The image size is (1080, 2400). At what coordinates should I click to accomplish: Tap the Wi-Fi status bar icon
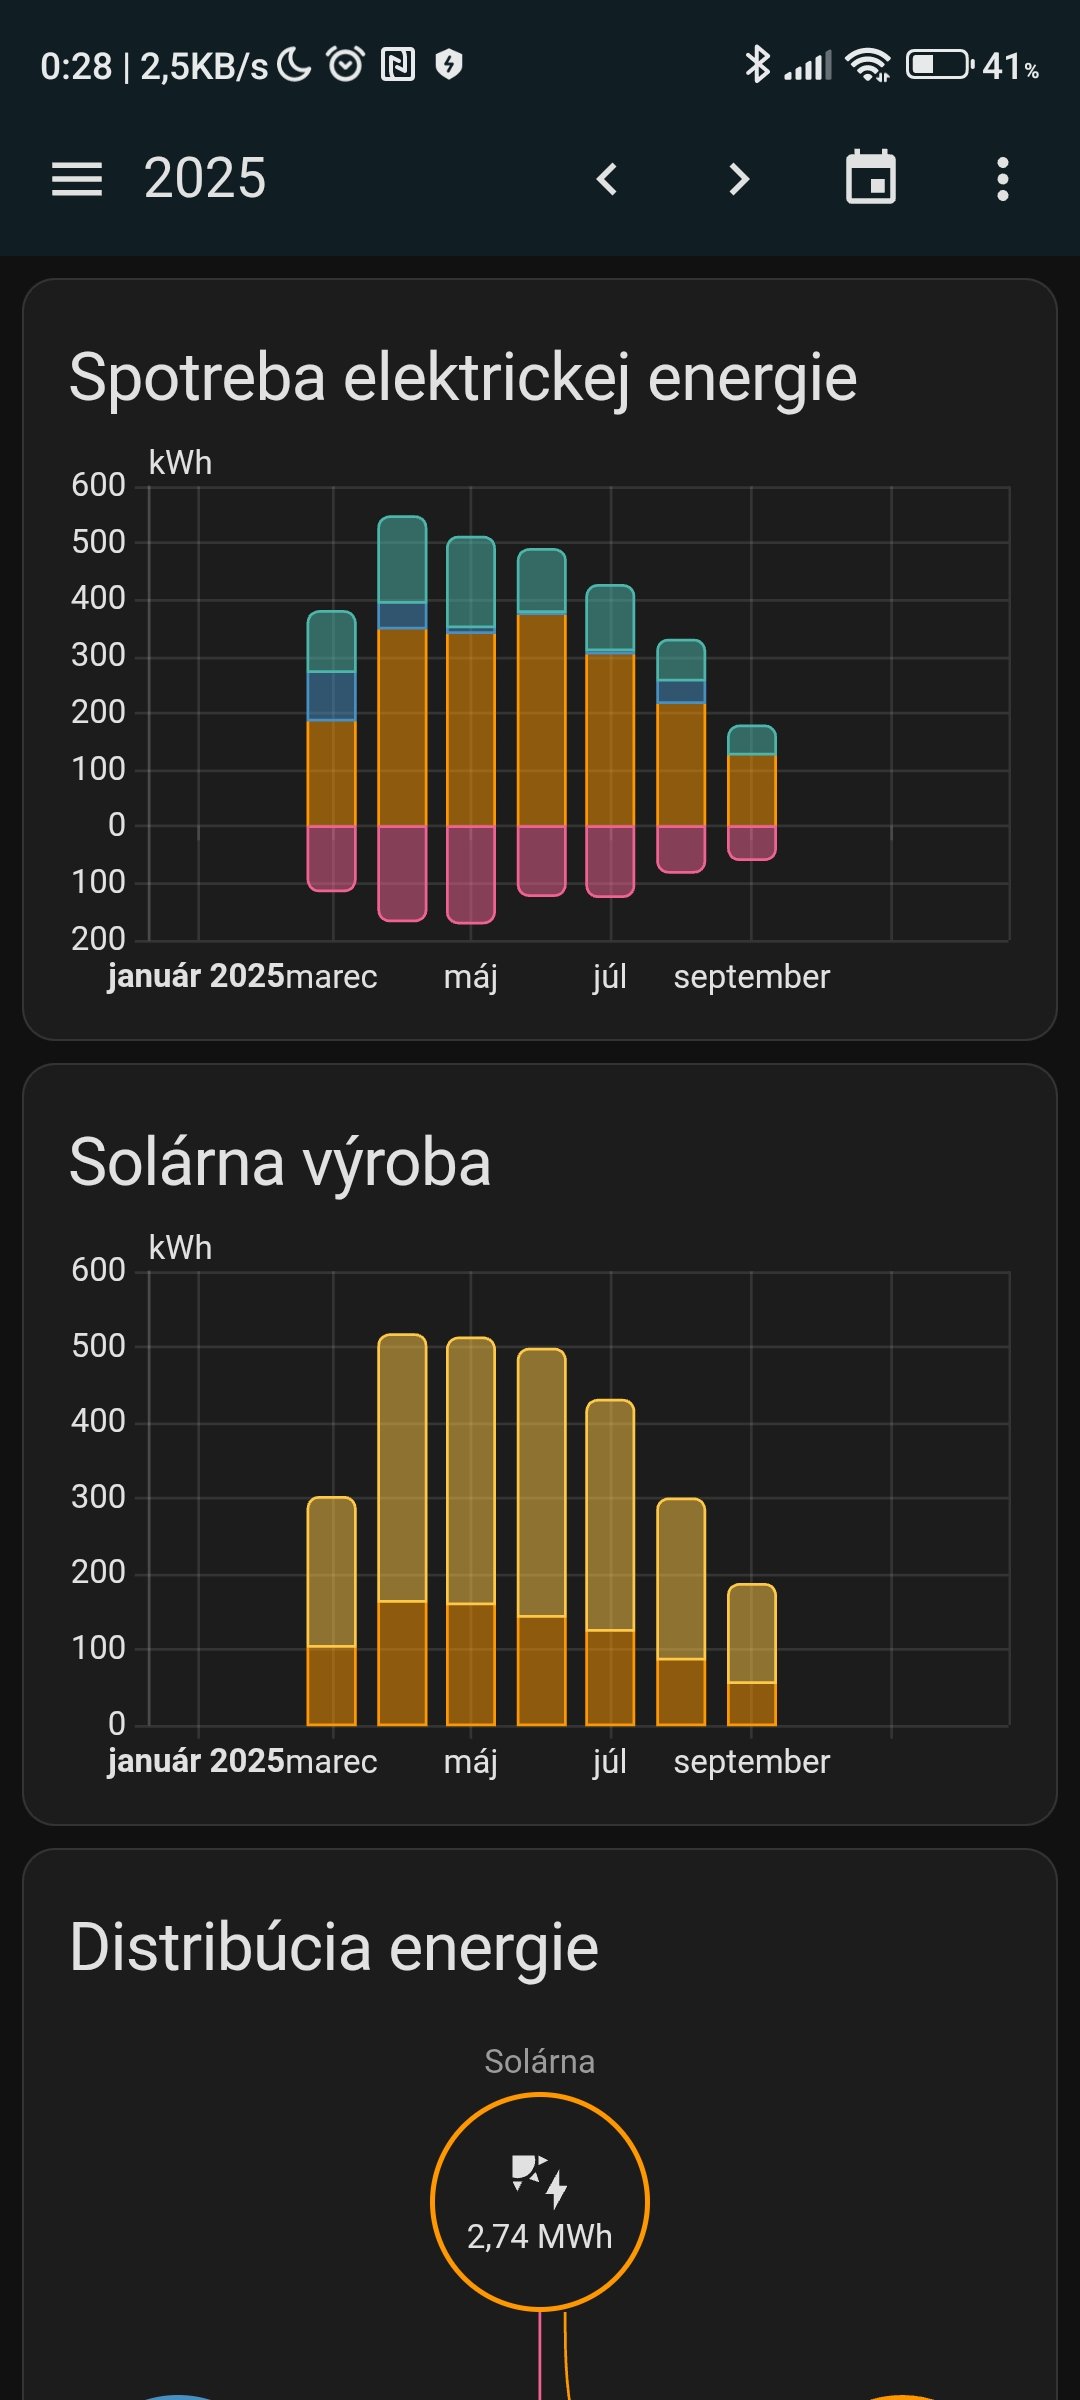tap(868, 65)
